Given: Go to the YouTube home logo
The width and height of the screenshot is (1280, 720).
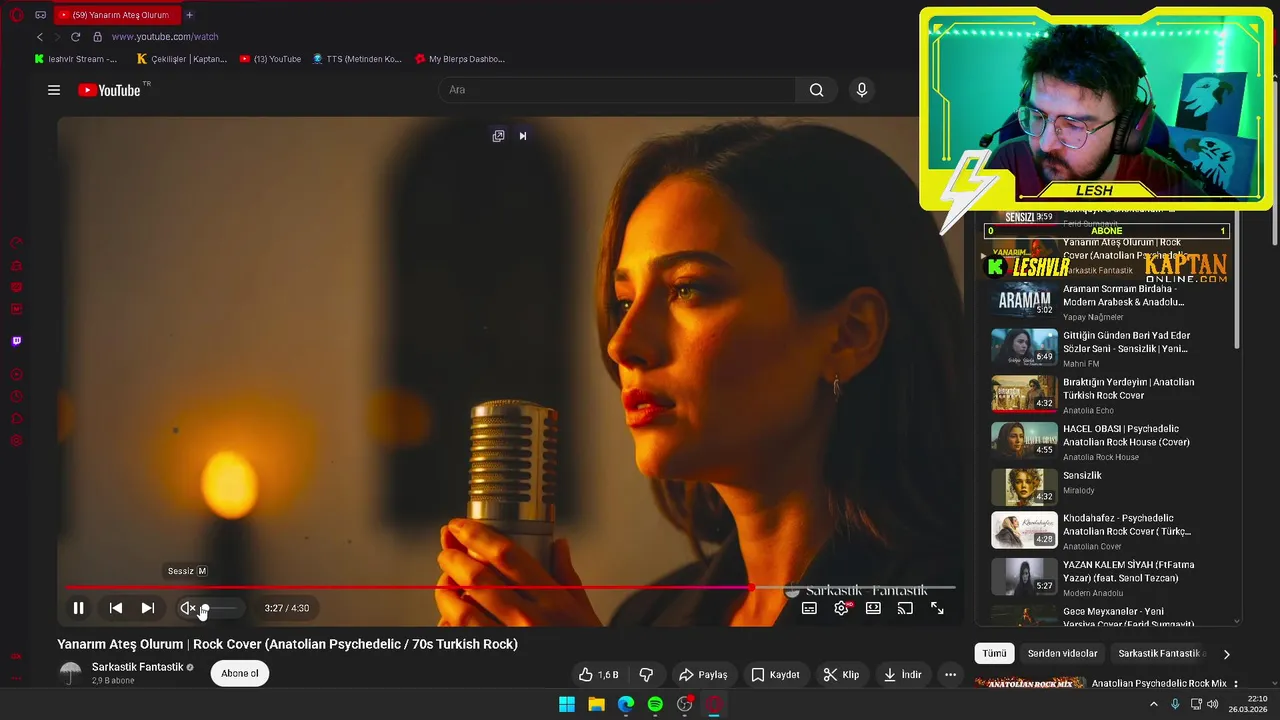Looking at the screenshot, I should (x=110, y=90).
